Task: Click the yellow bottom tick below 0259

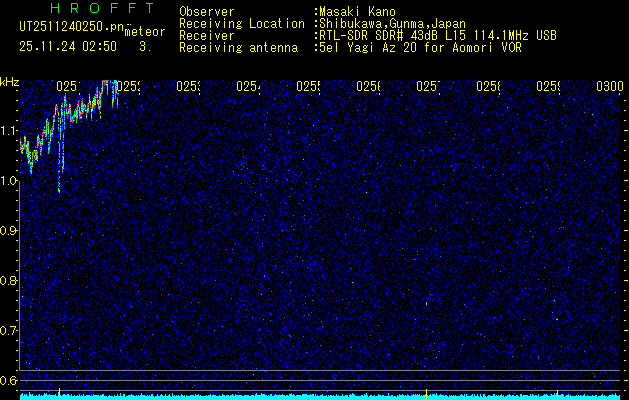Action: [557, 394]
